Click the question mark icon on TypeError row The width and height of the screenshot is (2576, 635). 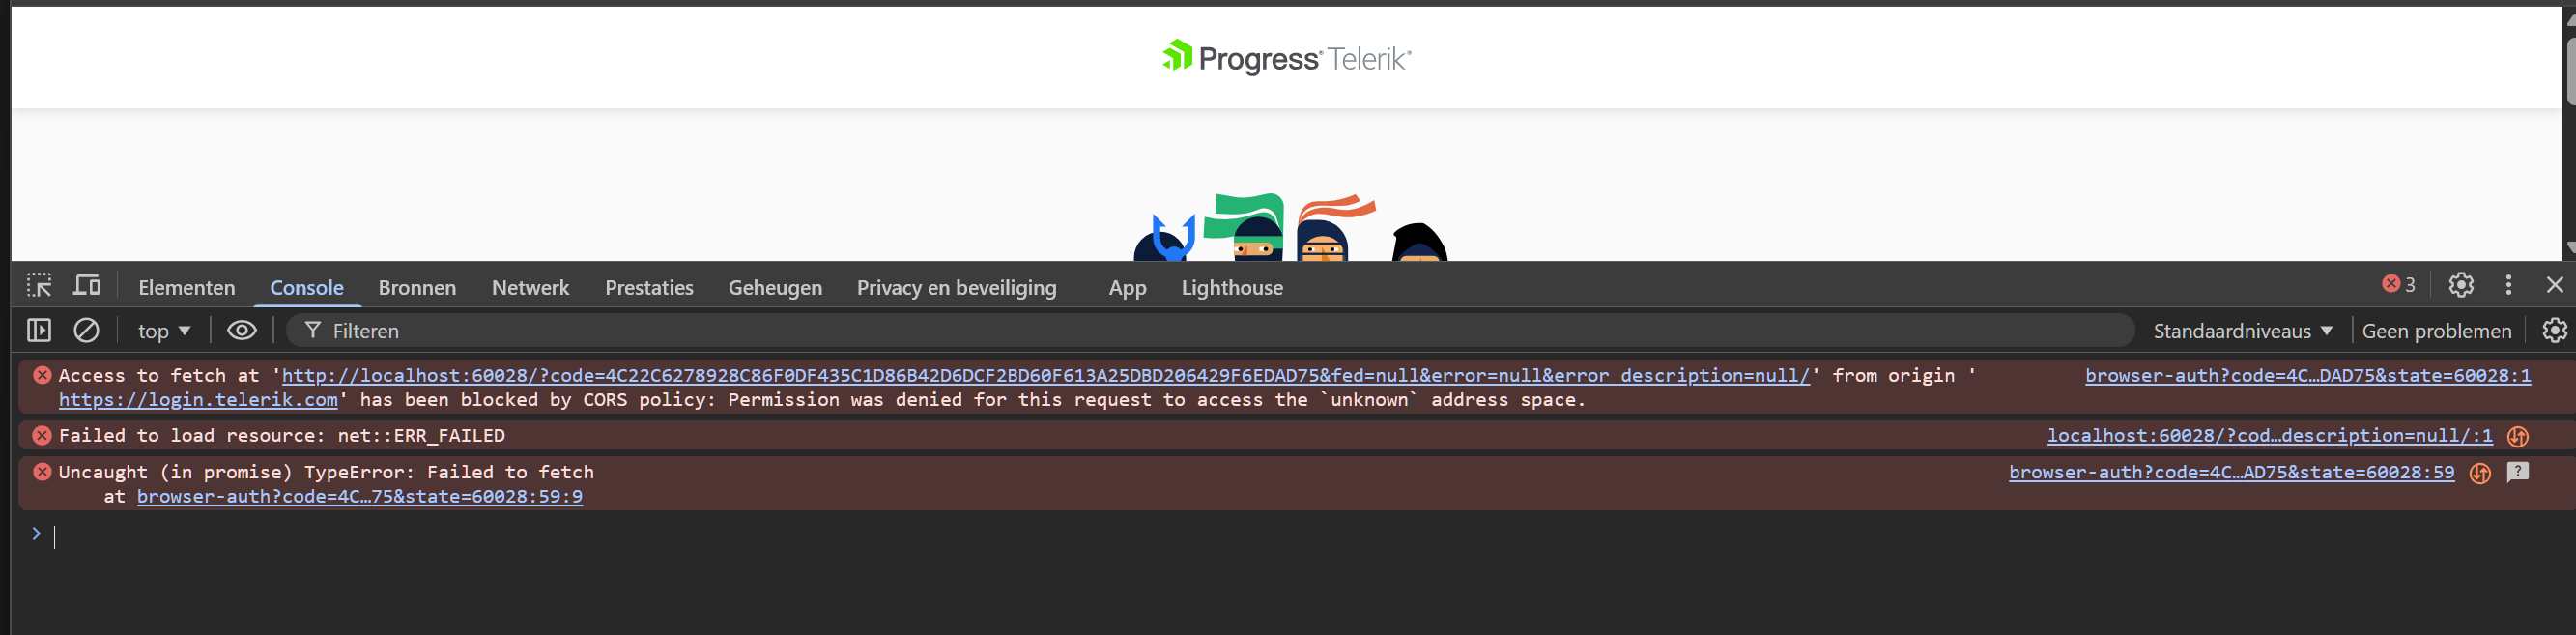coord(2517,472)
